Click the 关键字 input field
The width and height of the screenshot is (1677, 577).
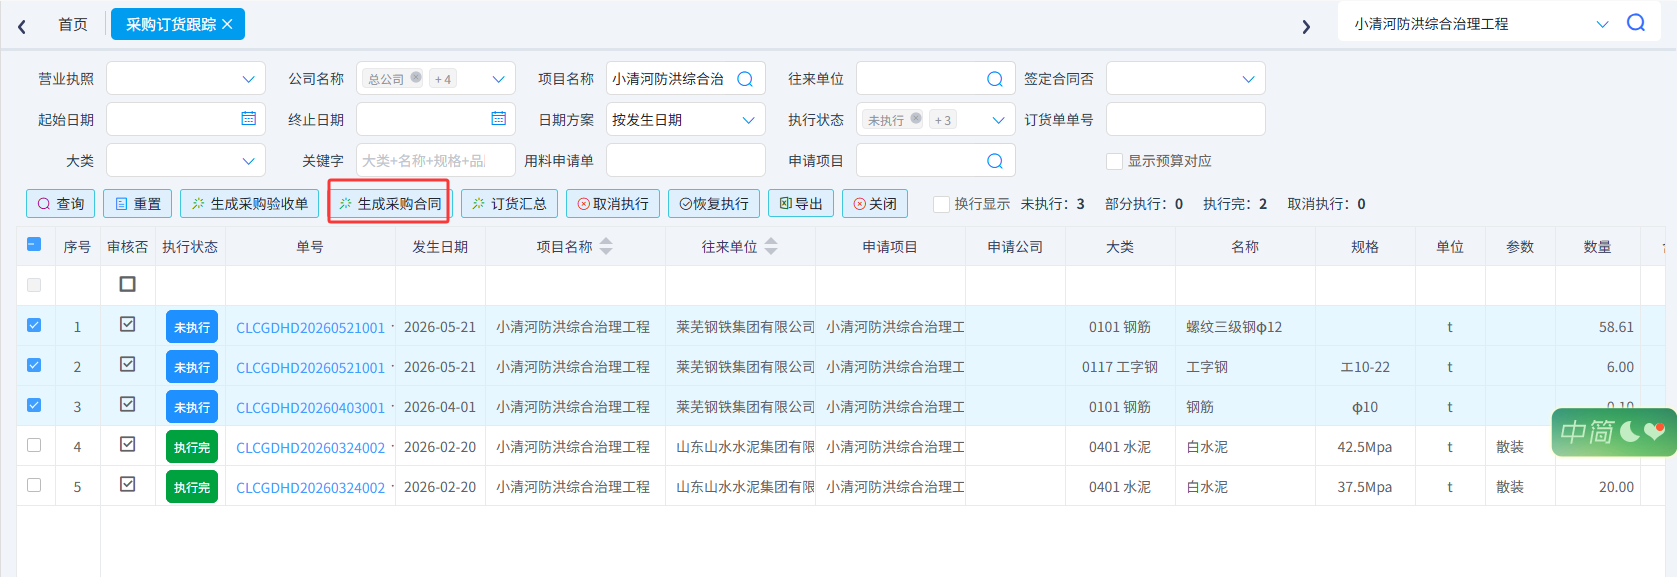coord(436,161)
